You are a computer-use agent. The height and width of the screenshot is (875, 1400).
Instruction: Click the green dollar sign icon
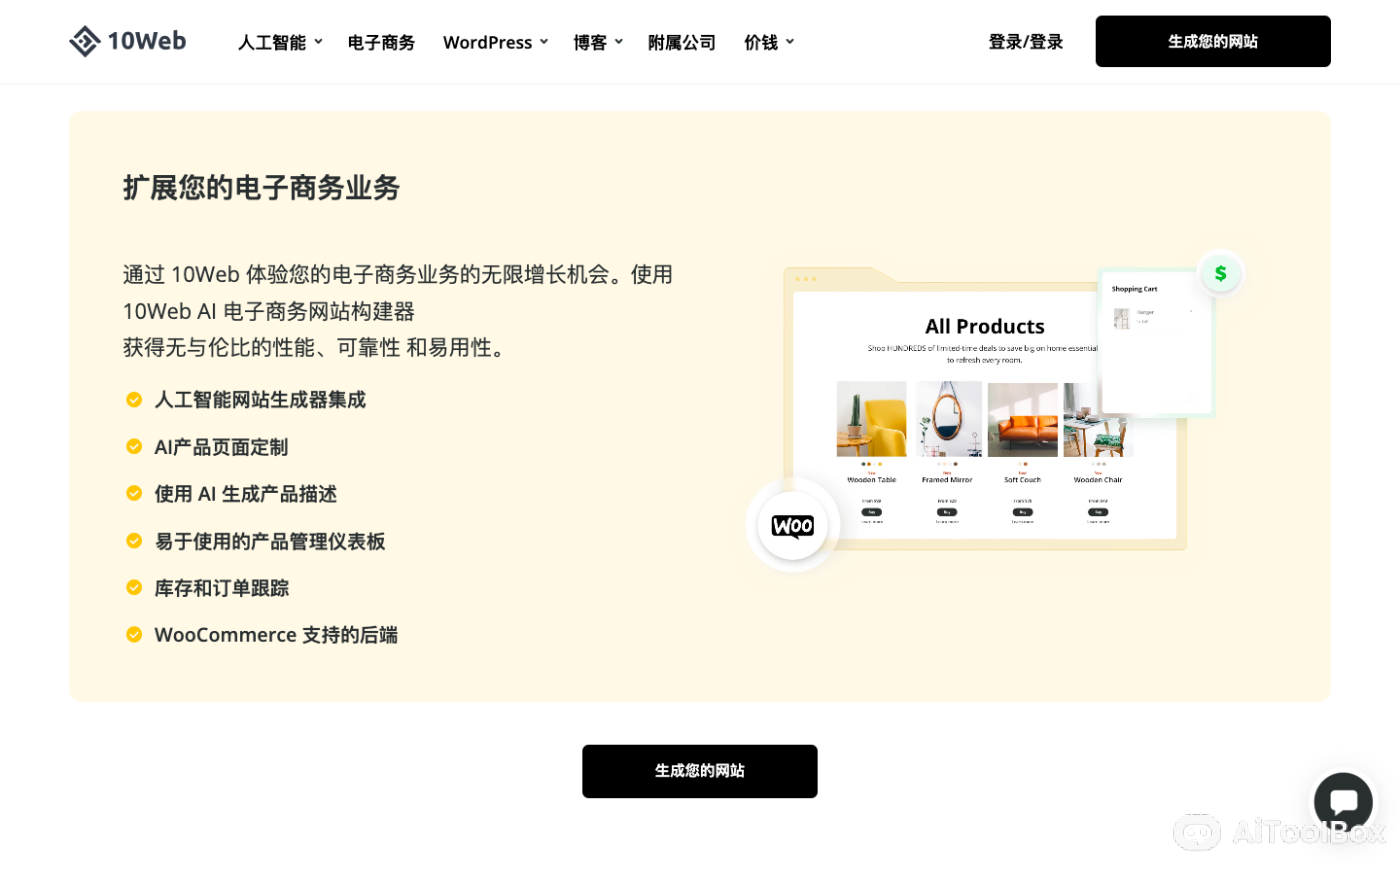pos(1220,273)
